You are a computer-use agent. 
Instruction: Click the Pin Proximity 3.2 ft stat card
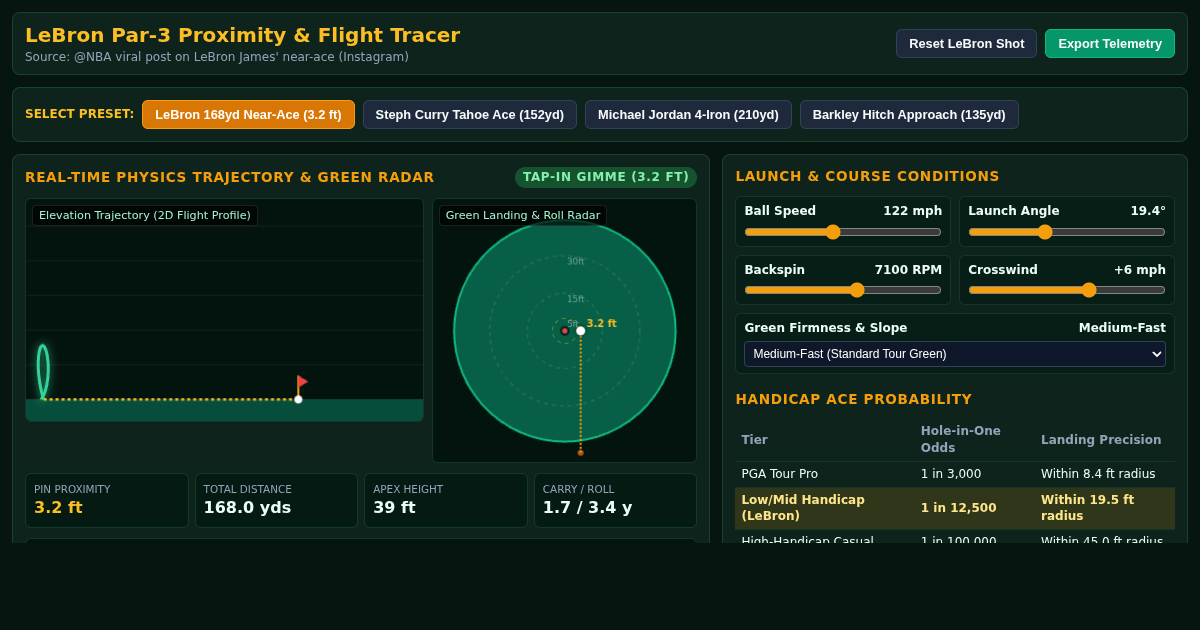coord(107,500)
